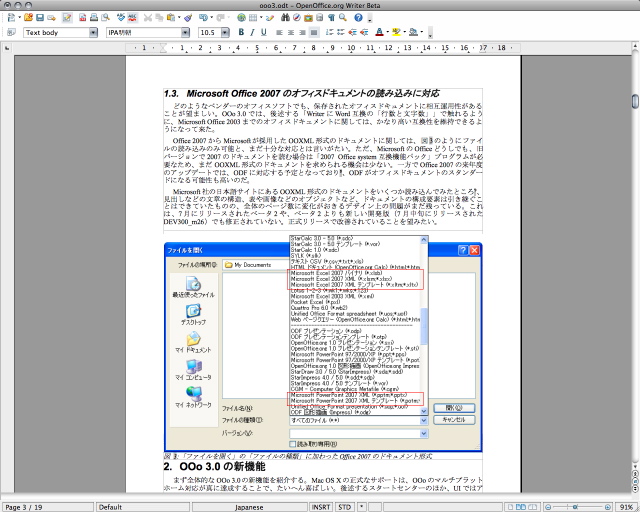Copy selection with the Copy icon
The height and width of the screenshot is (512, 640).
(159, 18)
